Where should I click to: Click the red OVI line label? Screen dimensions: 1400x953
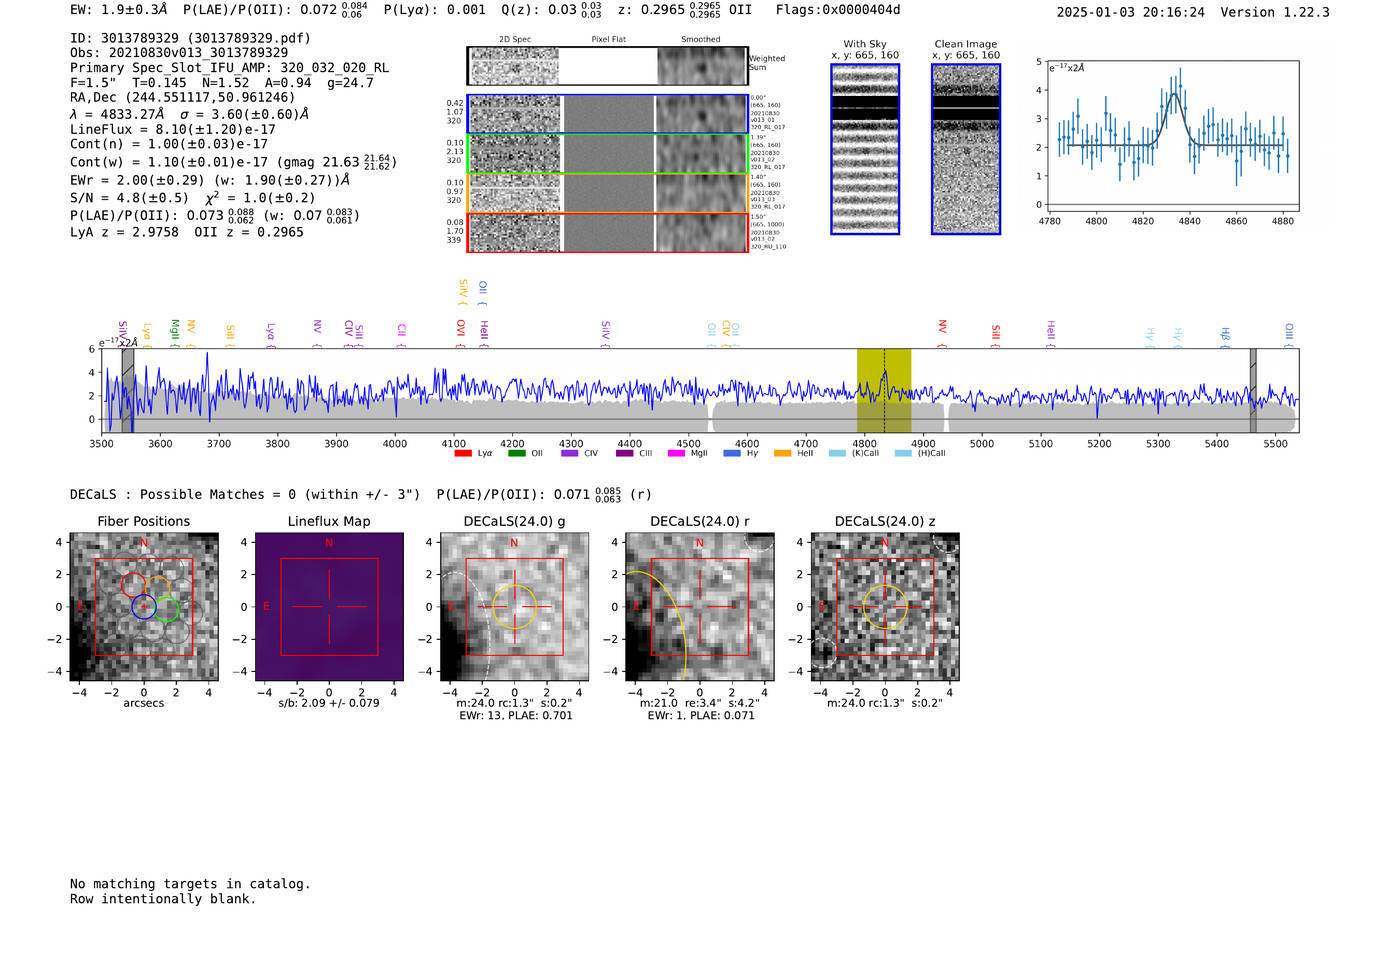pos(461,332)
